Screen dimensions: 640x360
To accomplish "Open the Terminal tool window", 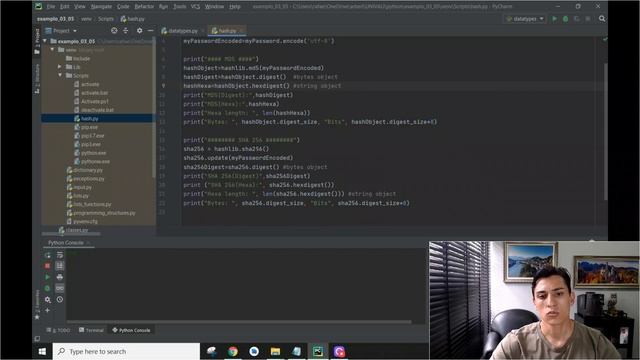I will 91,330.
